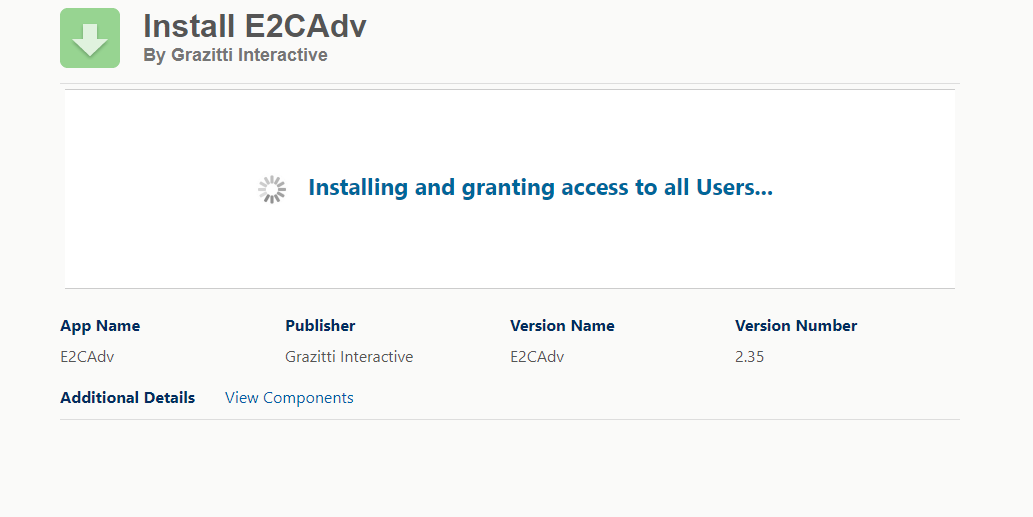Click the 'Version Name' label

pyautogui.click(x=562, y=326)
